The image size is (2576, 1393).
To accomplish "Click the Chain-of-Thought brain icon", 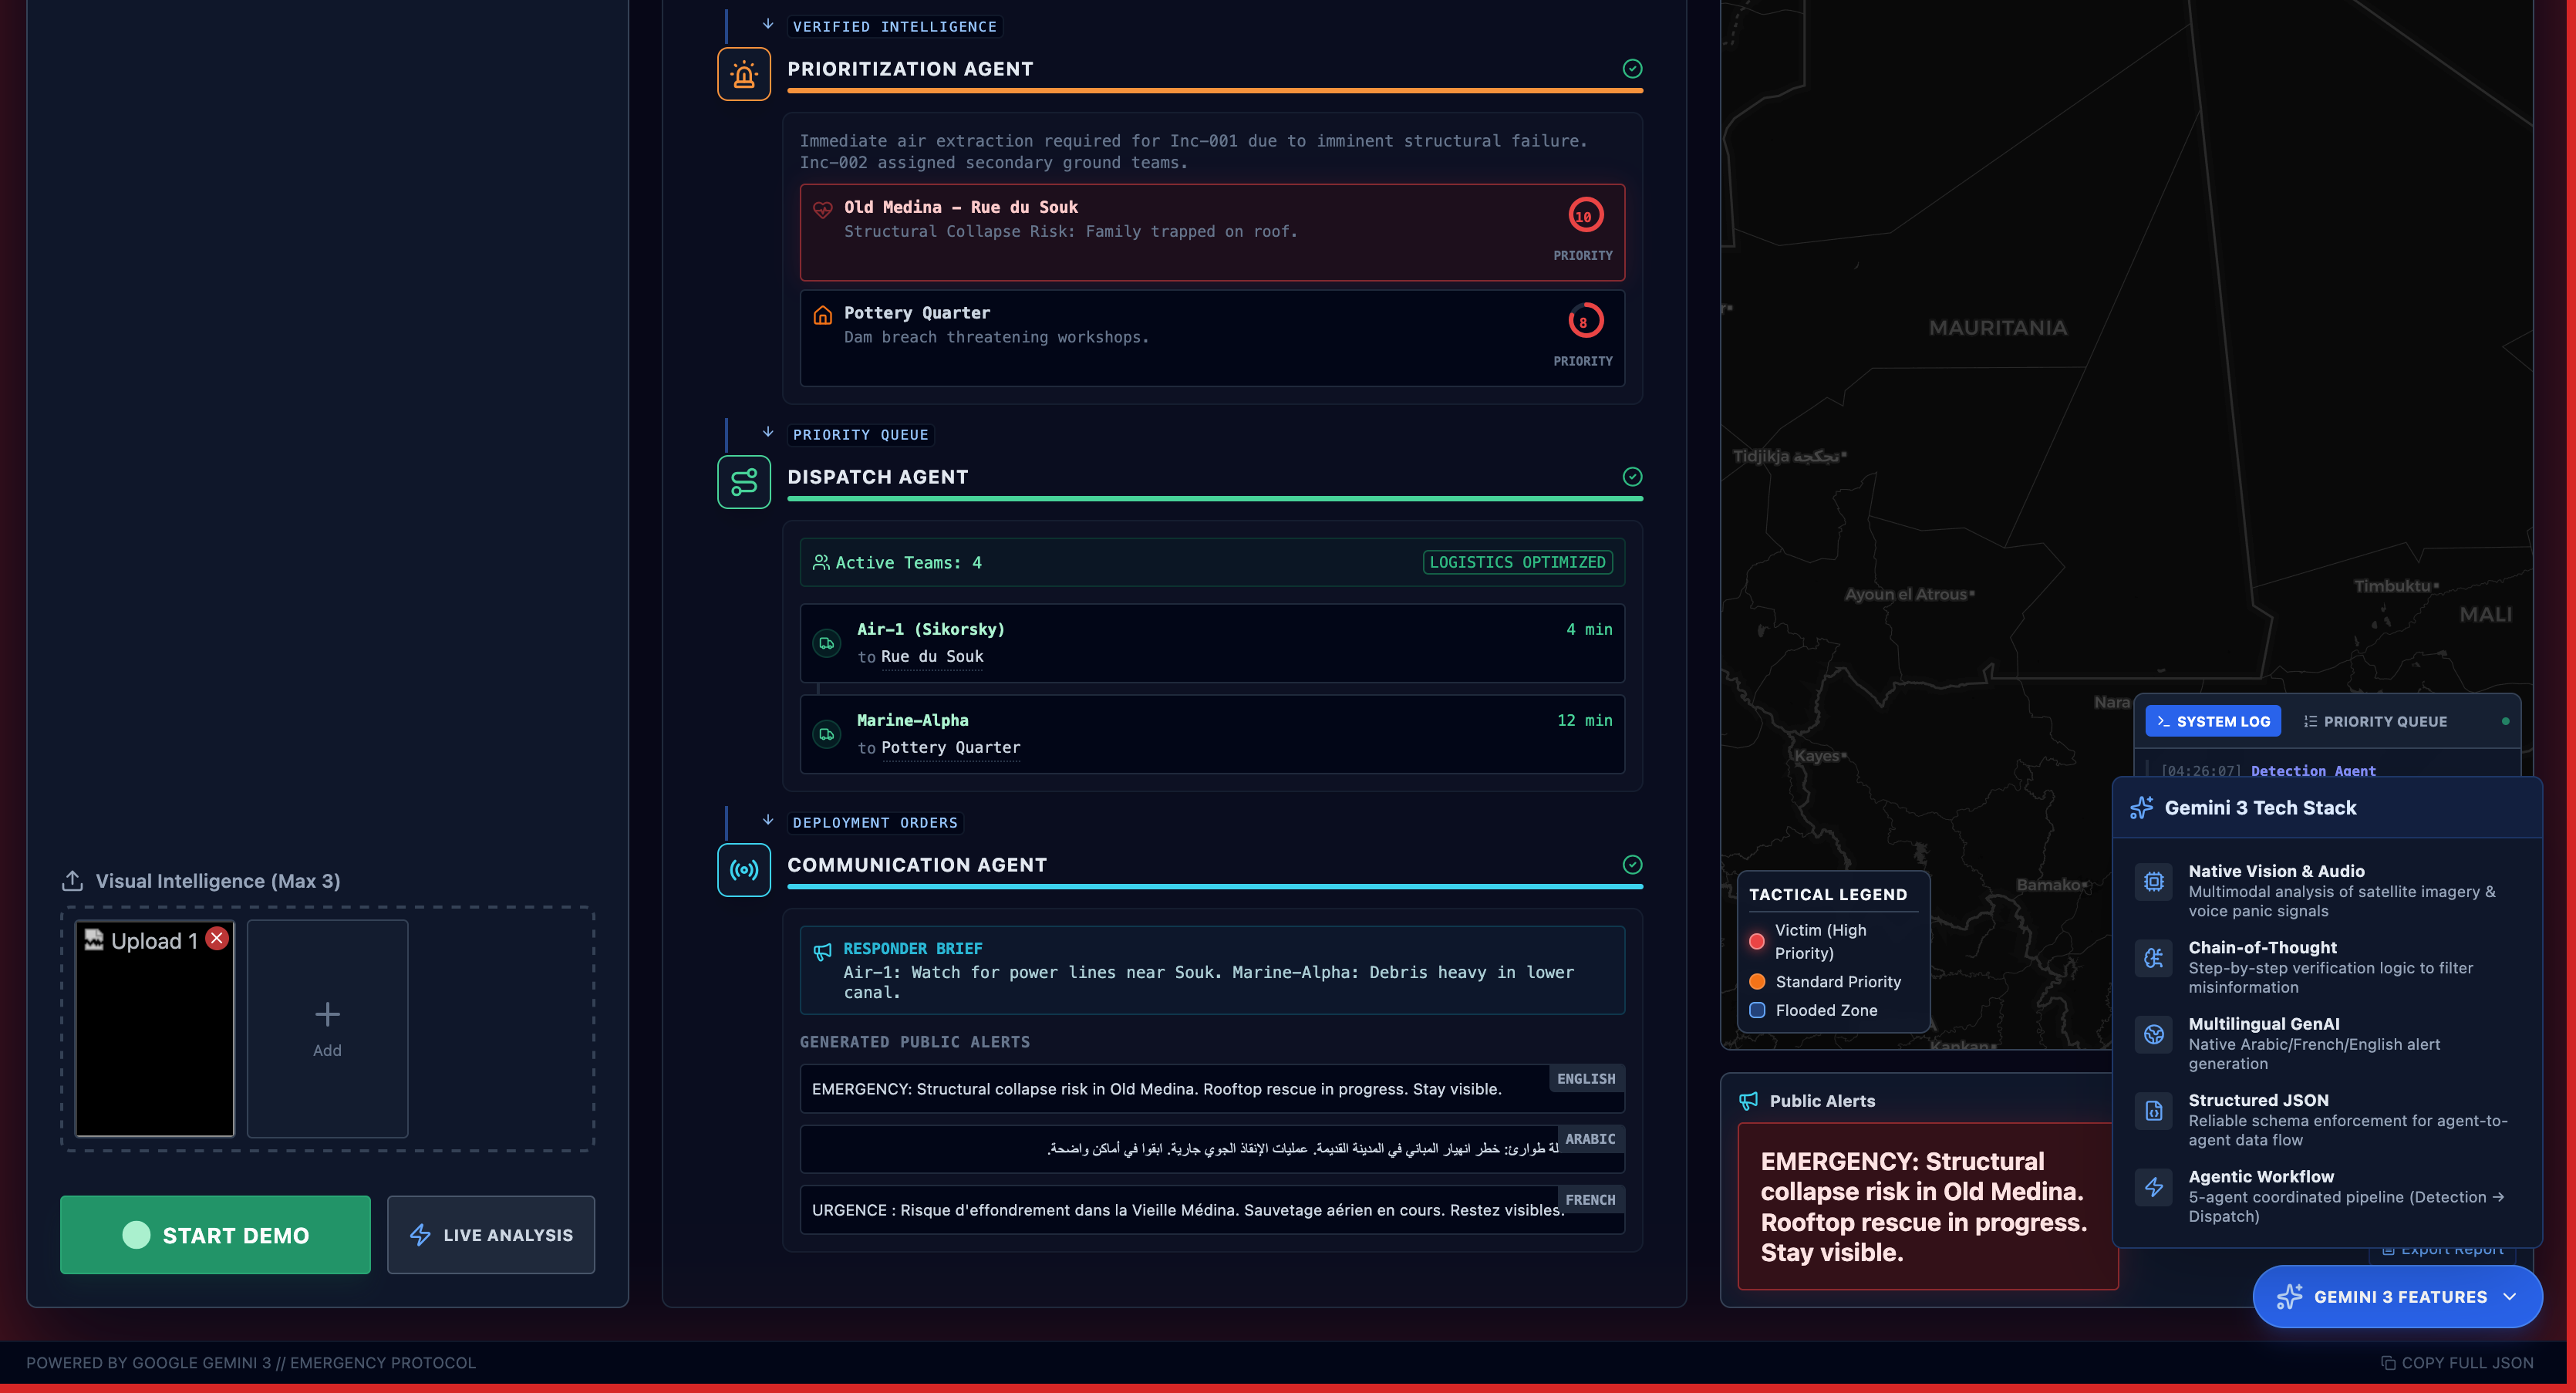I will pos(2153,958).
